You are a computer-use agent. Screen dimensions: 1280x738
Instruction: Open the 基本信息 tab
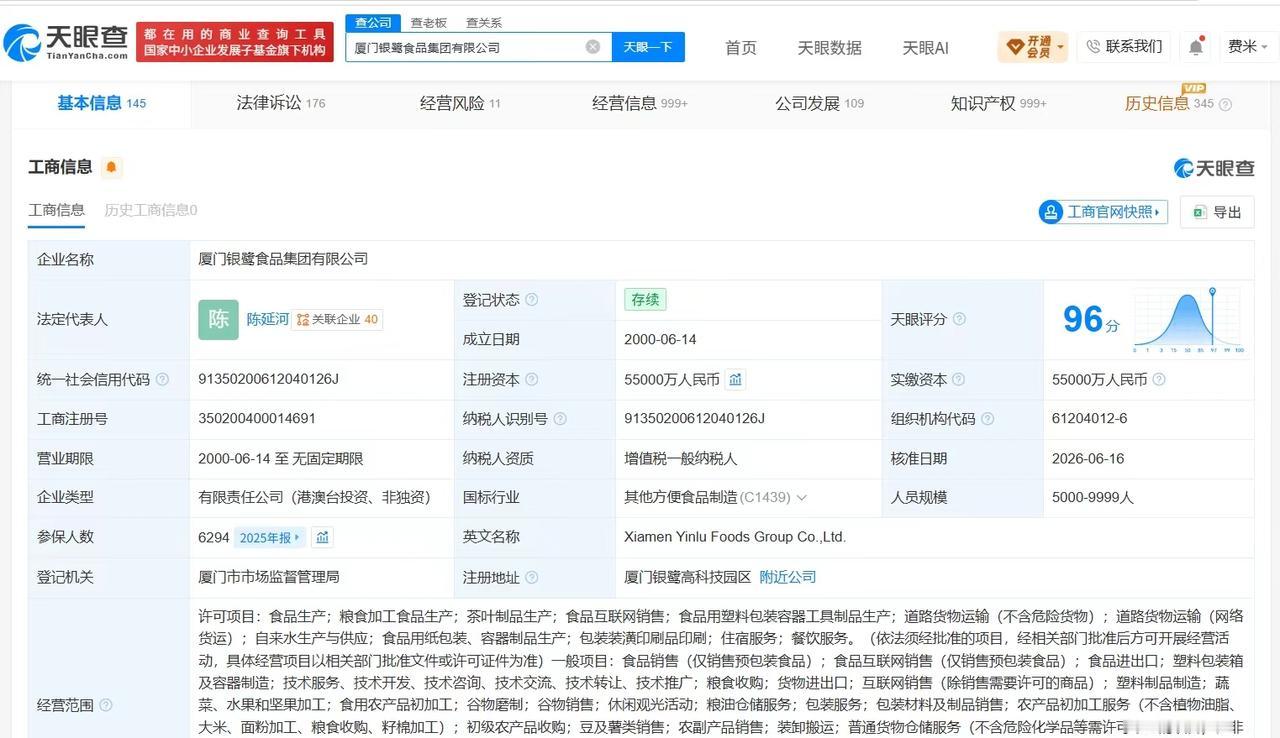[101, 103]
